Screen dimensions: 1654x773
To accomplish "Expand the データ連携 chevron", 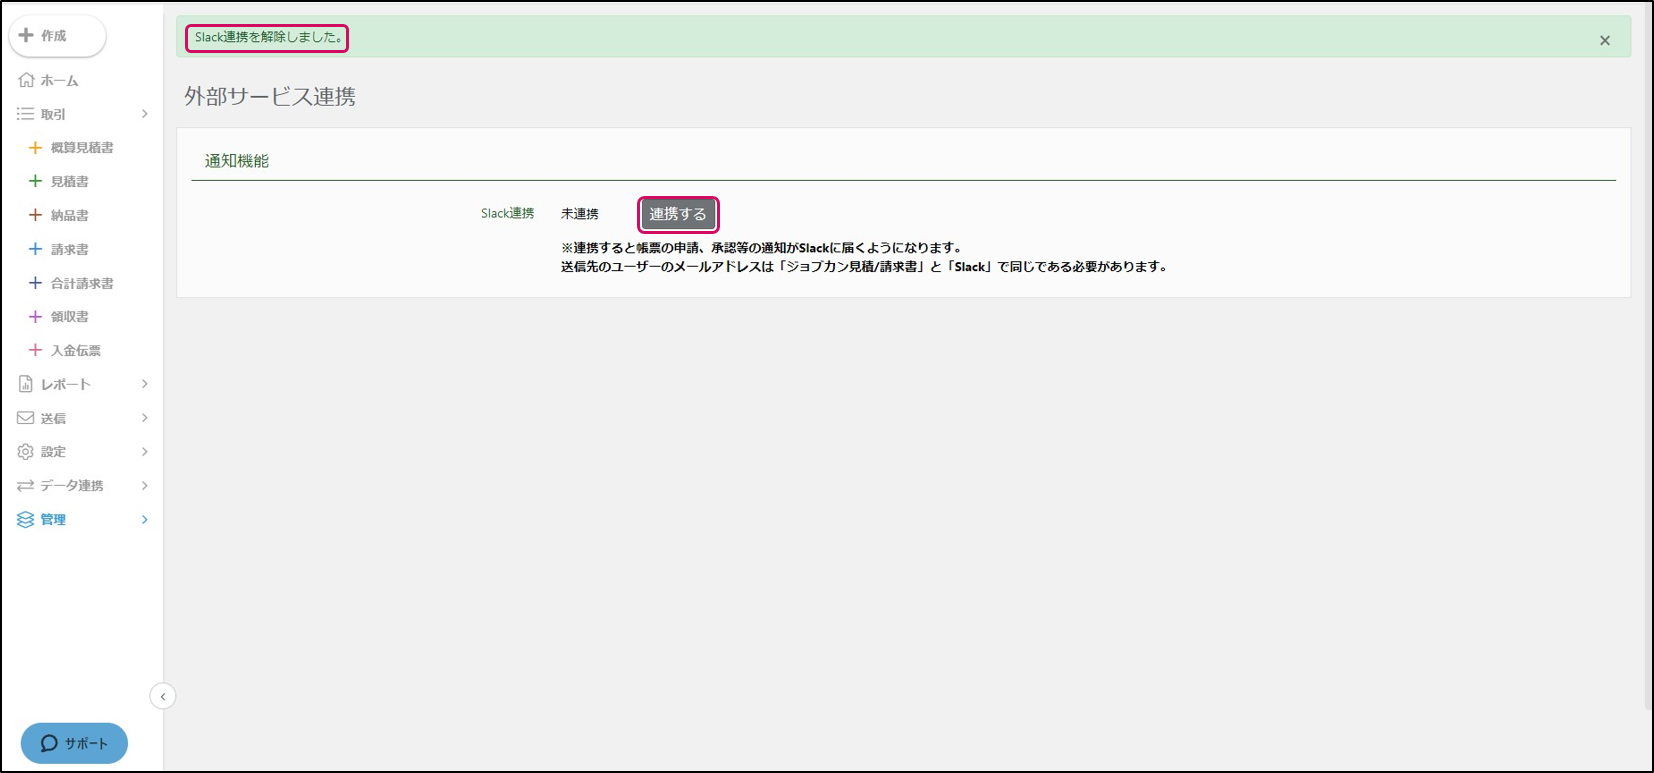I will pyautogui.click(x=145, y=486).
